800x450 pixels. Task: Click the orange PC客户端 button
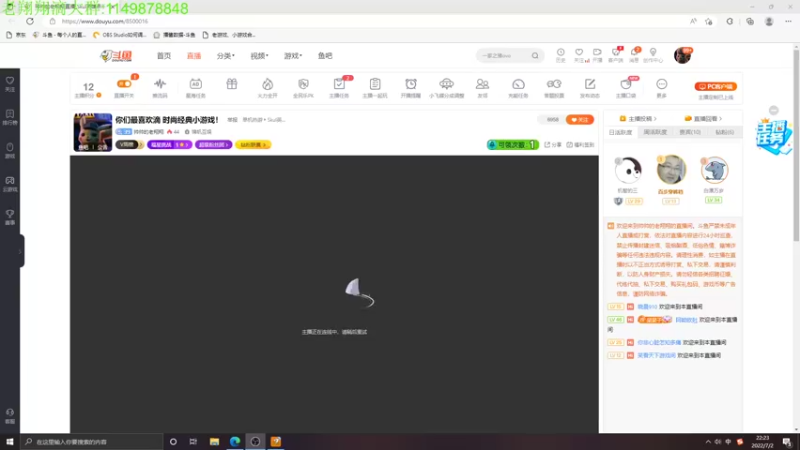715,87
